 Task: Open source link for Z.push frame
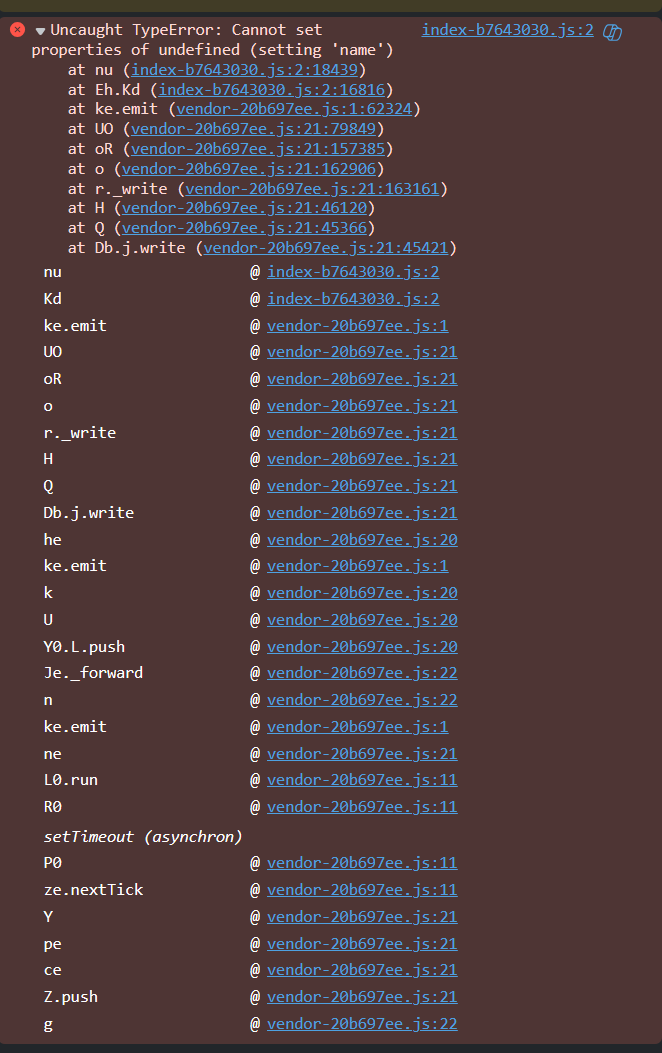tap(362, 997)
